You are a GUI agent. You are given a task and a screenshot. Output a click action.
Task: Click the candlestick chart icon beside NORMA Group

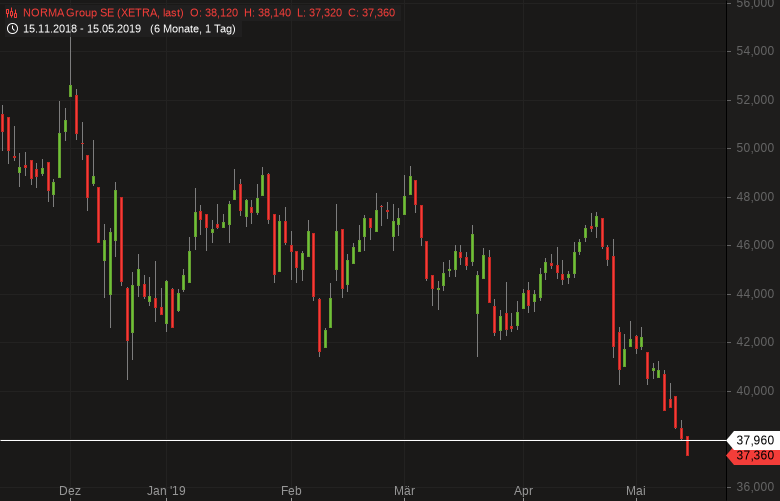[11, 13]
